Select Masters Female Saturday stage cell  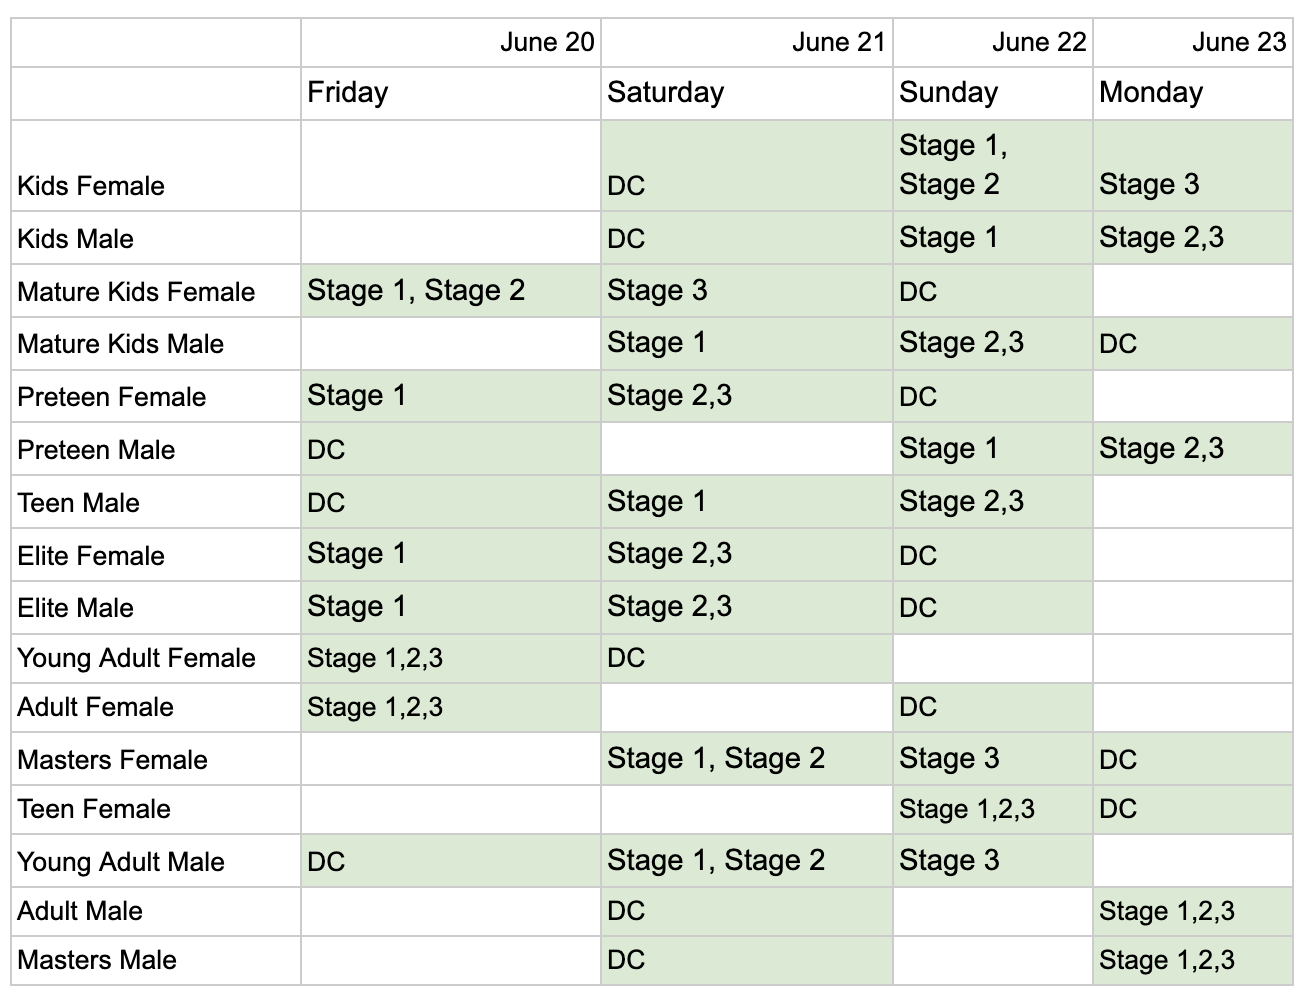point(746,759)
